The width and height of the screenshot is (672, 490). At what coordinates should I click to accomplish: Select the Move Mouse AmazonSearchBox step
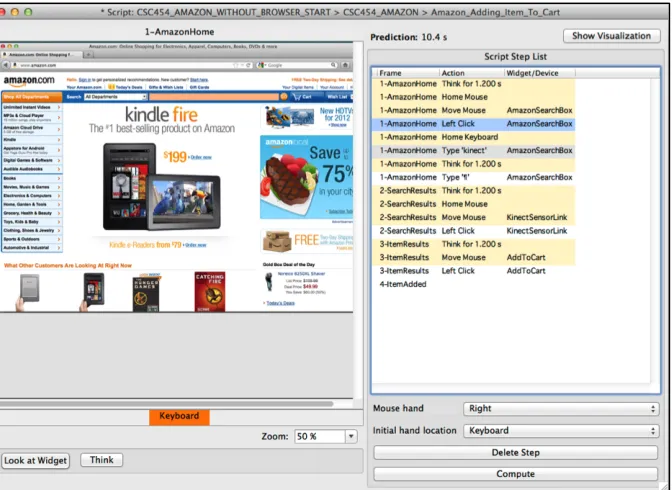[473, 110]
